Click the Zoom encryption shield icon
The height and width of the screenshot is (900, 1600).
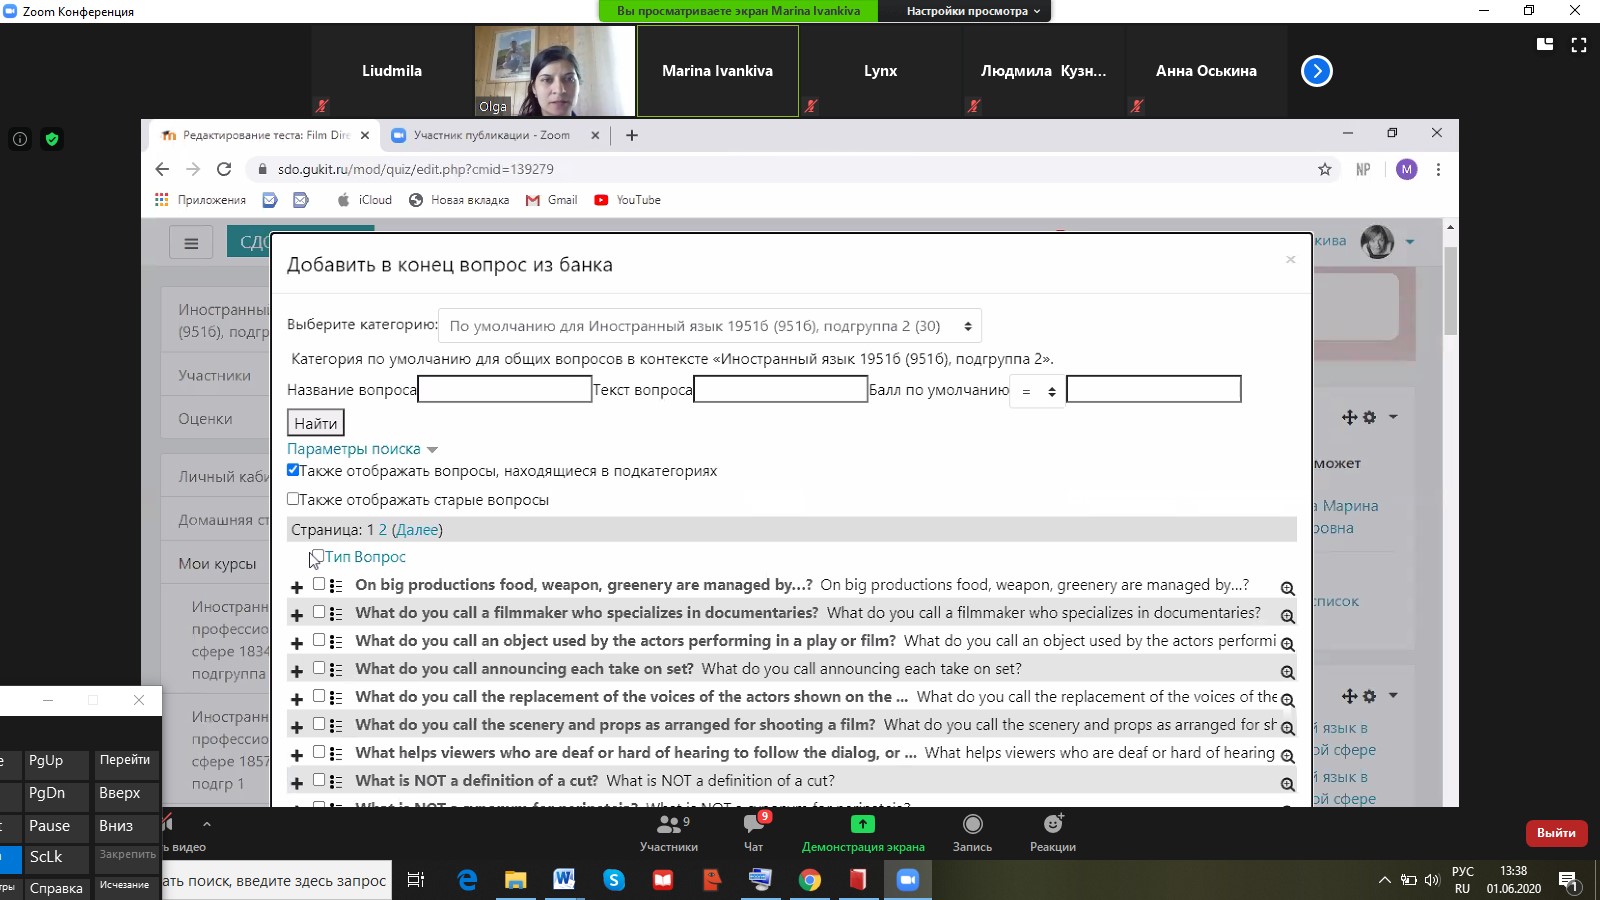[52, 139]
